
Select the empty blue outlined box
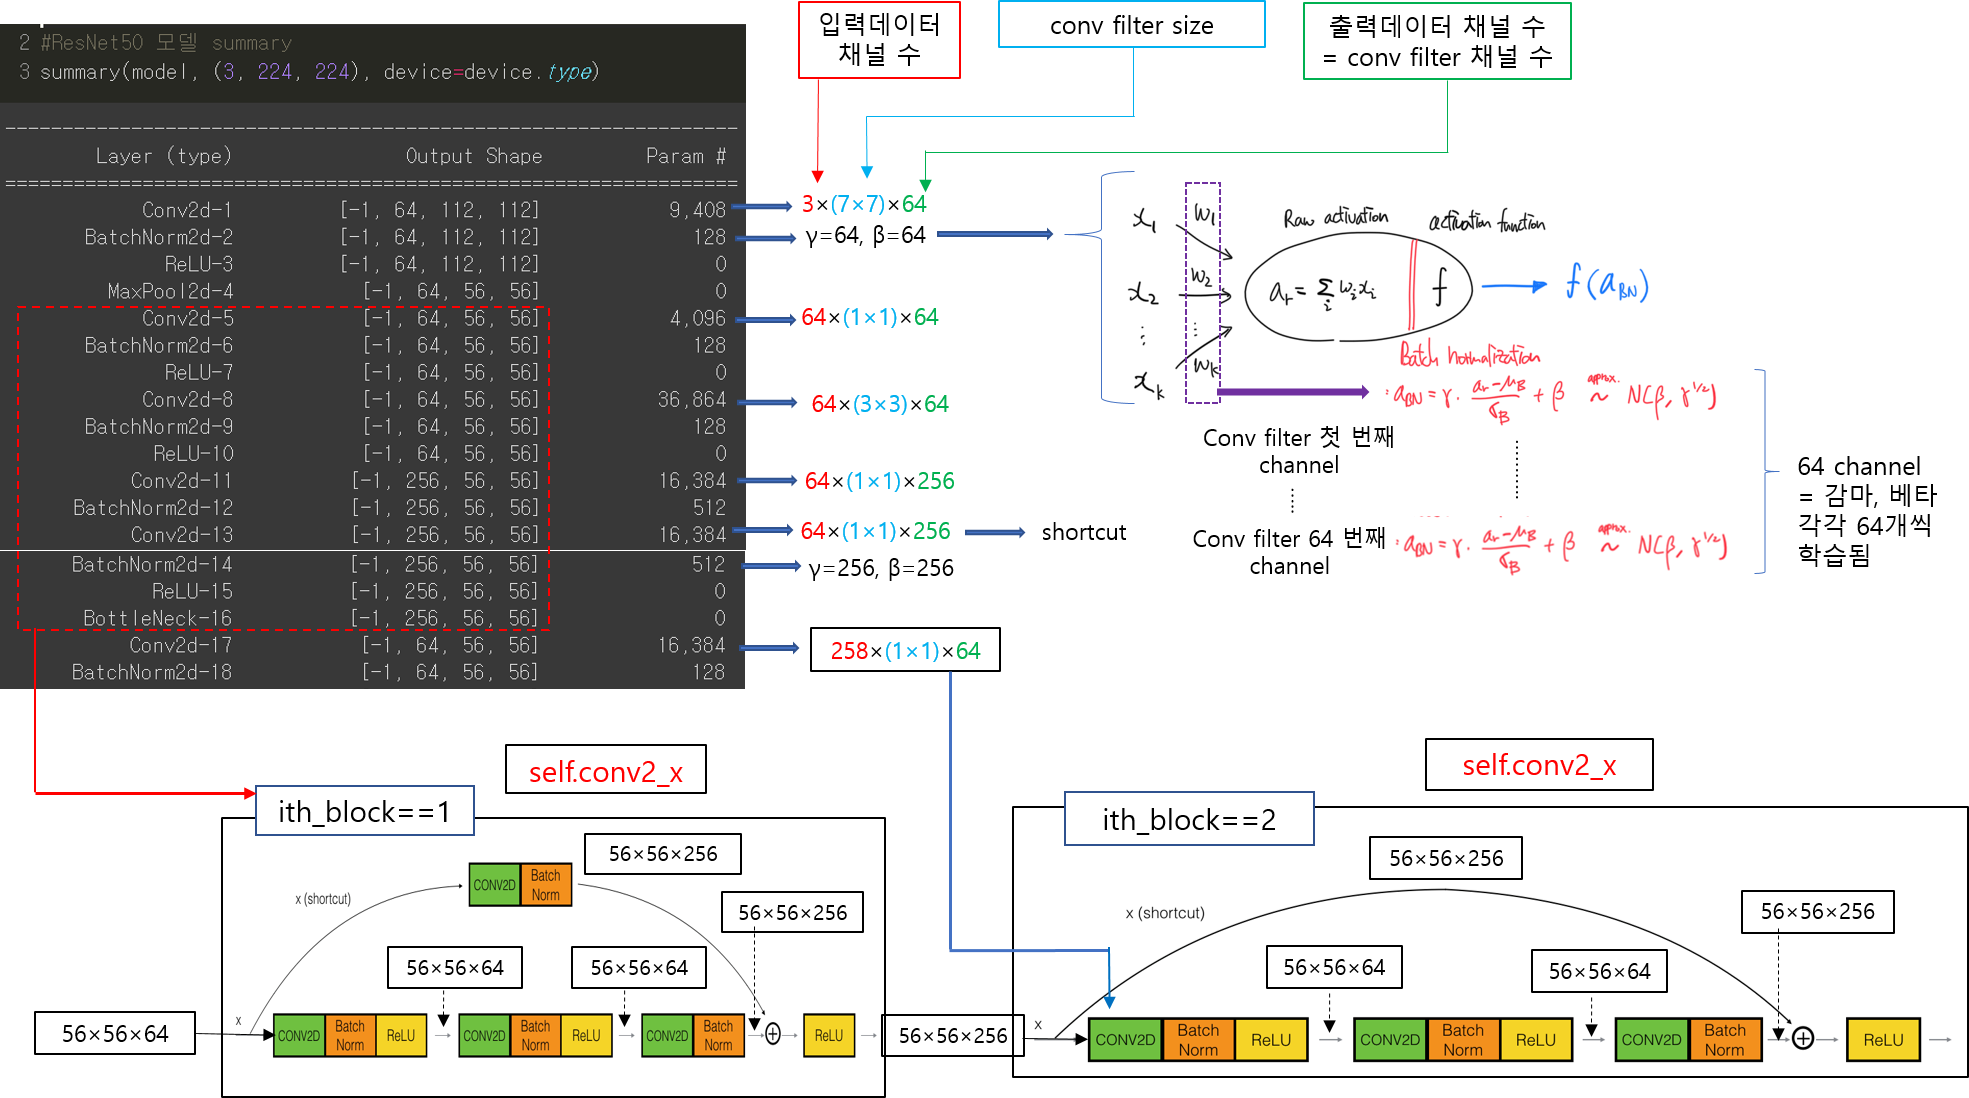pyautogui.click(x=1131, y=24)
